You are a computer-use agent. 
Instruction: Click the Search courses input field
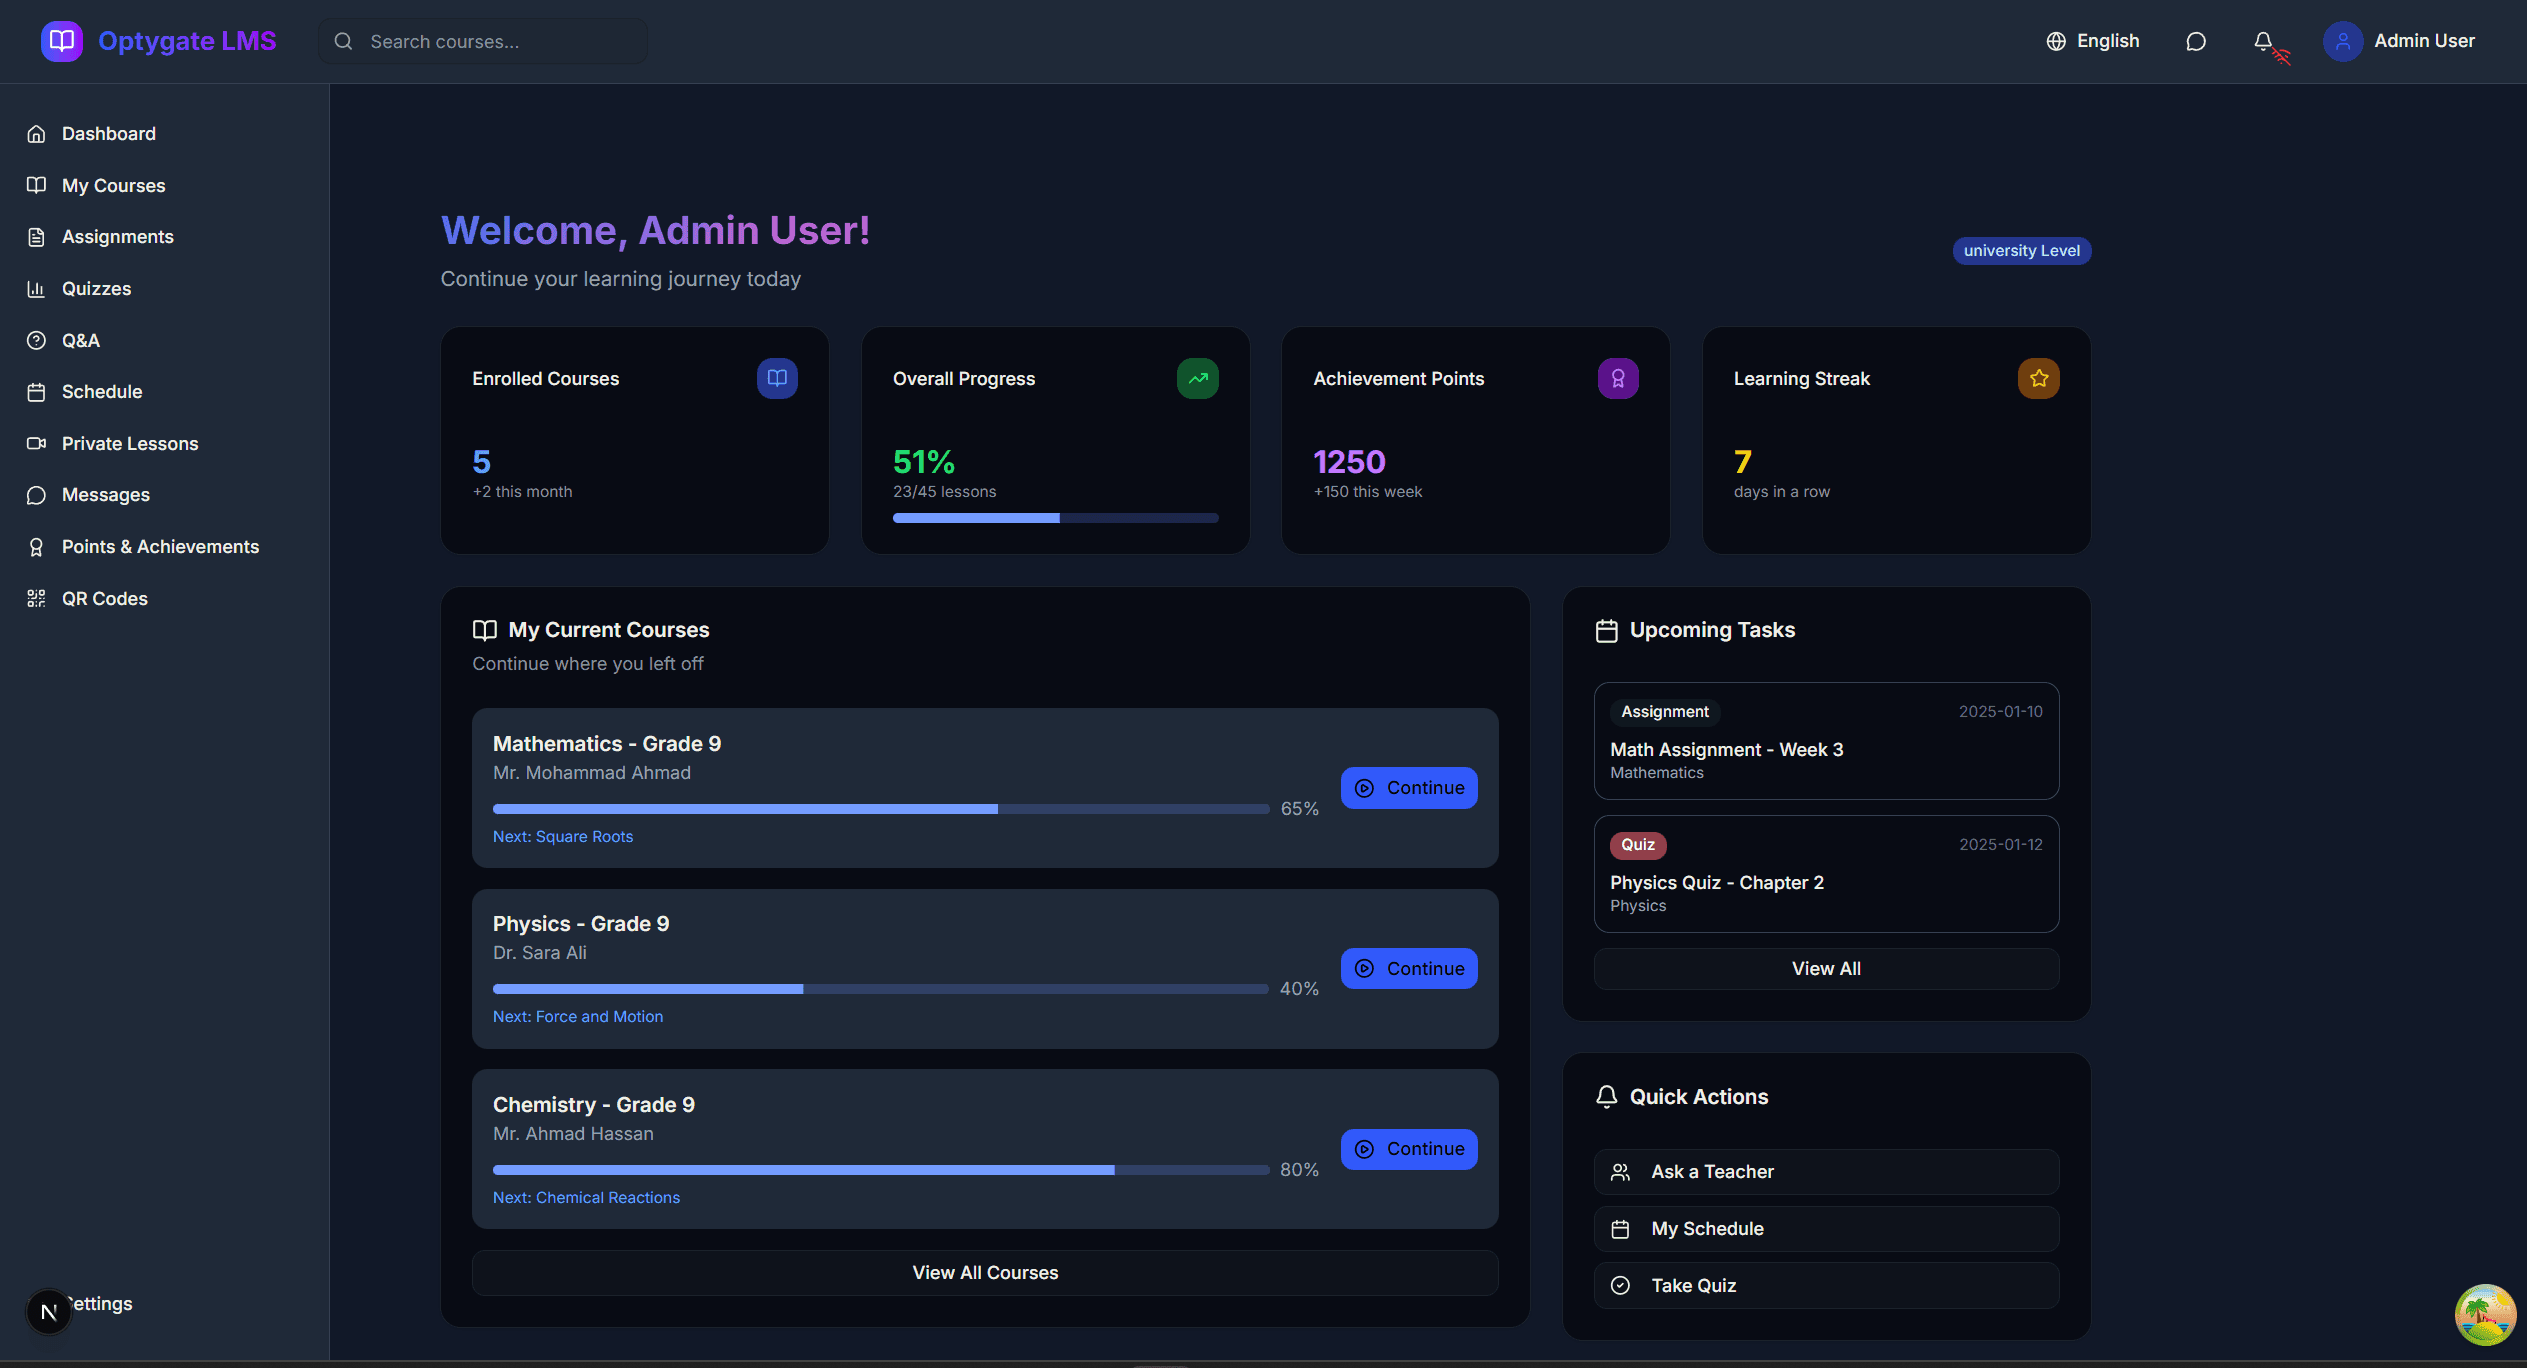[483, 41]
